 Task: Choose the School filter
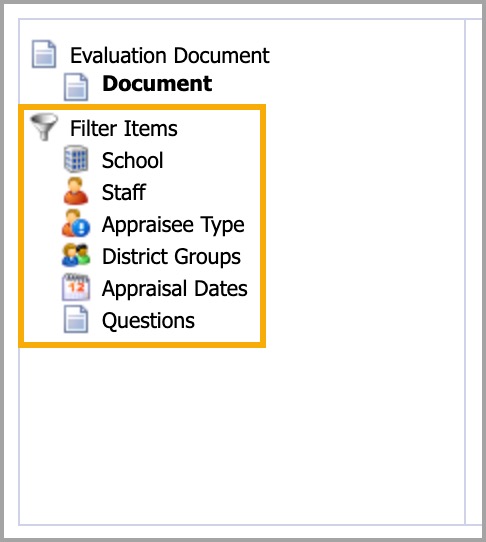[132, 160]
